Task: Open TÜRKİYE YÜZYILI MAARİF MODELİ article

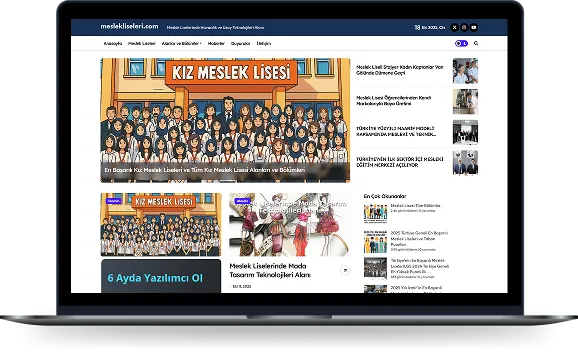Action: tap(396, 131)
